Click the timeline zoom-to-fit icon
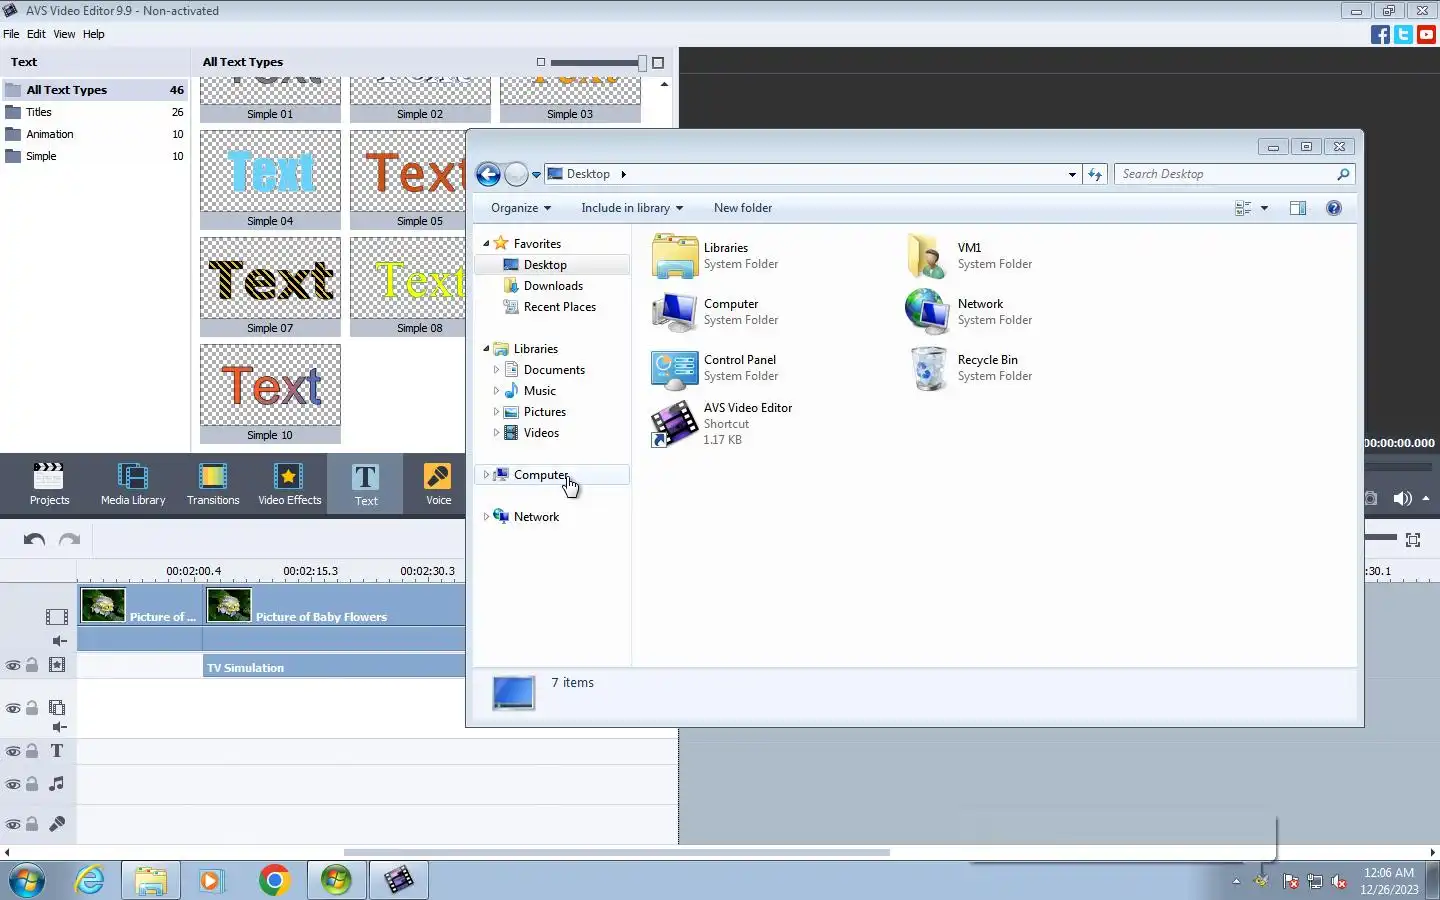 (1413, 540)
